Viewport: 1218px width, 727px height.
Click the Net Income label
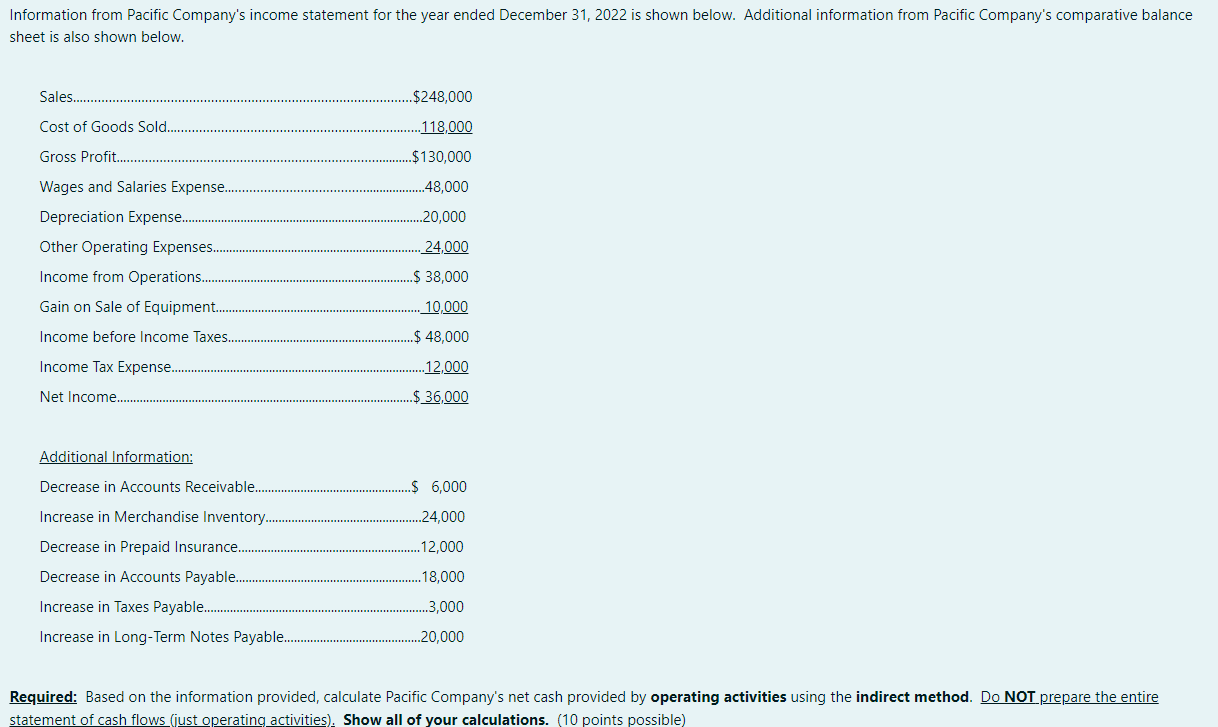78,397
